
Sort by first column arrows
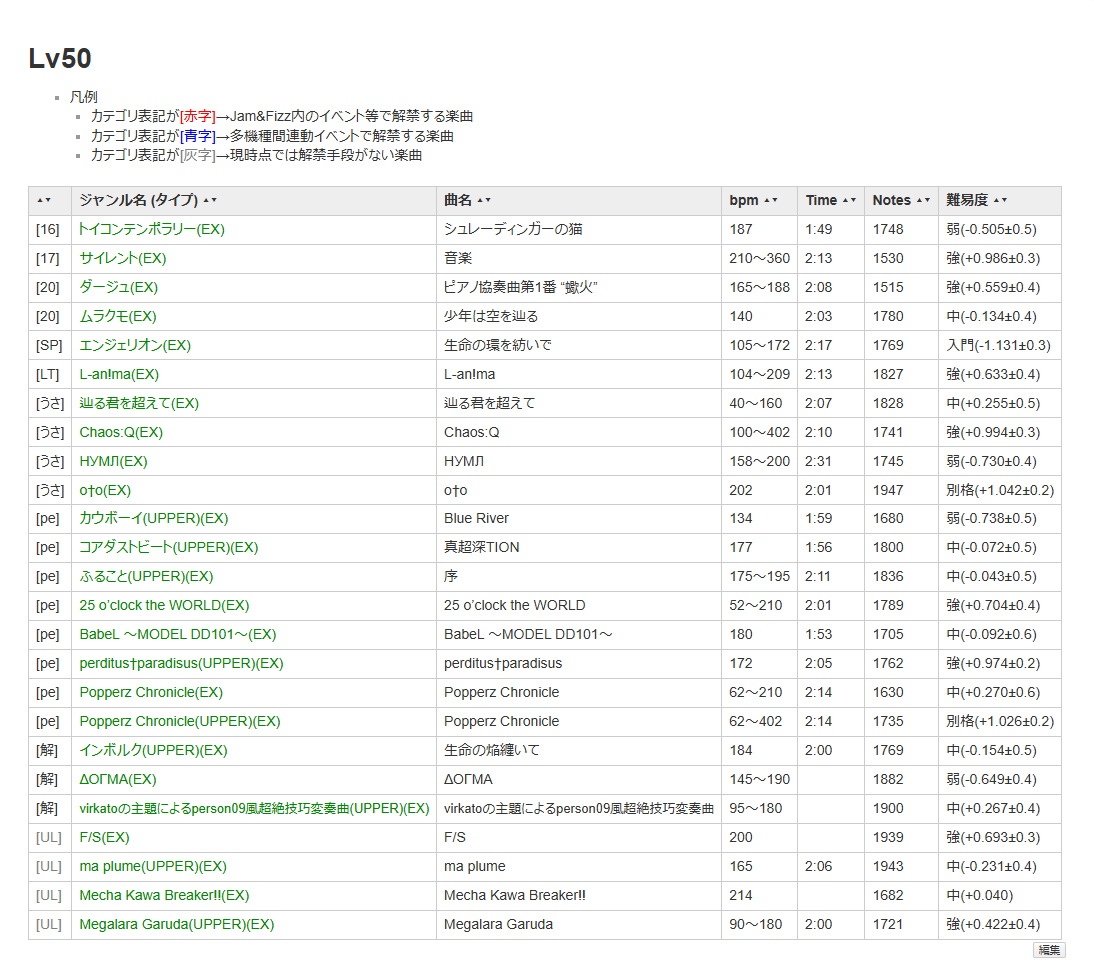click(x=44, y=200)
